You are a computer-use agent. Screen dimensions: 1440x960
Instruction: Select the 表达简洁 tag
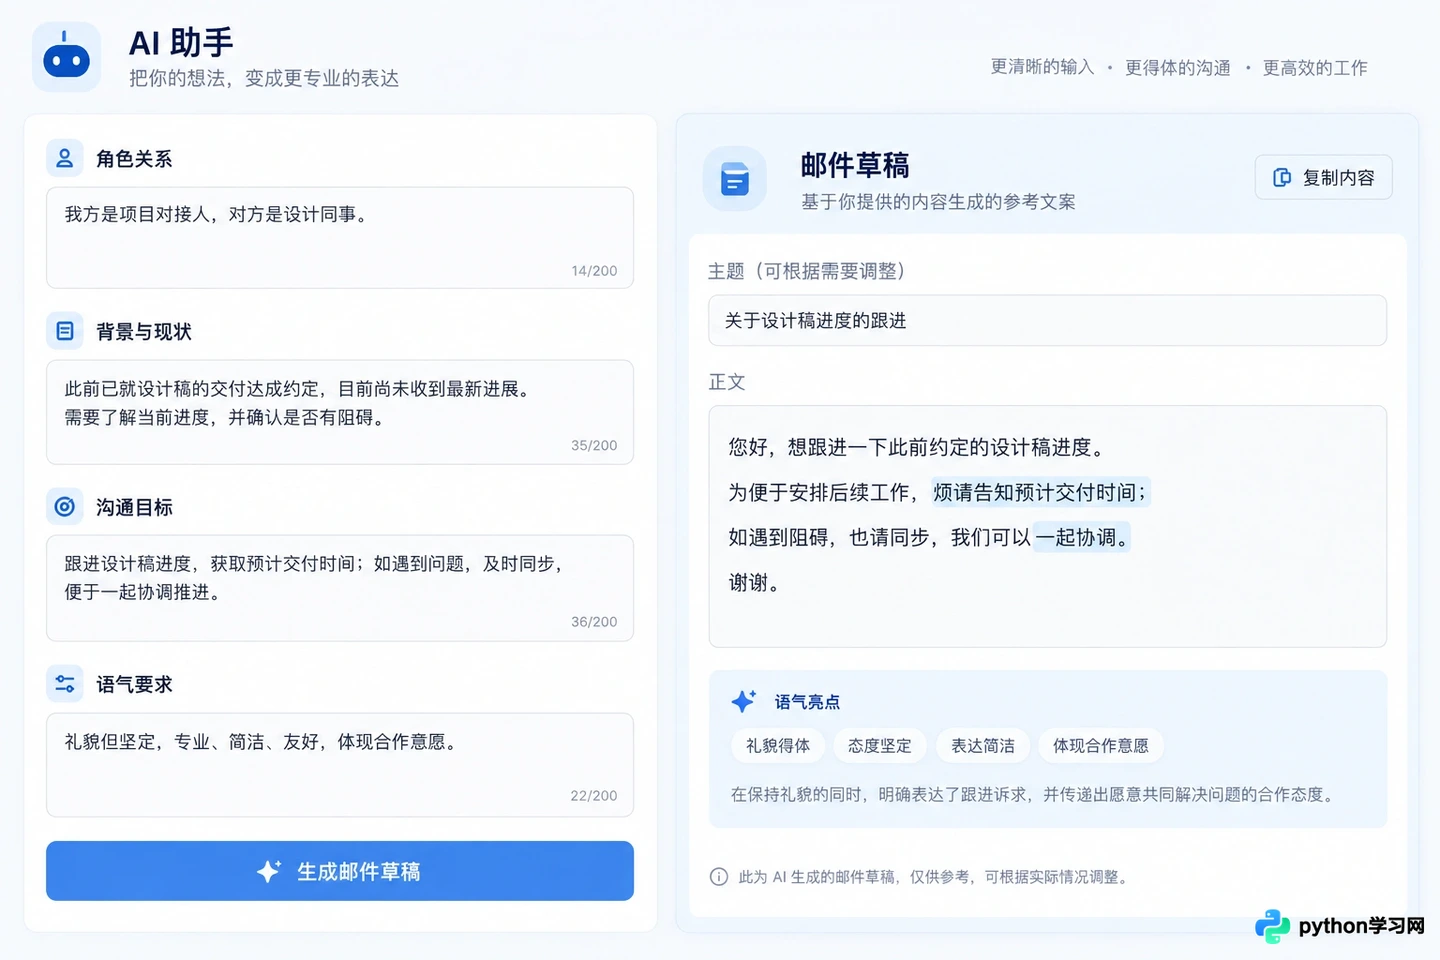pos(983,746)
